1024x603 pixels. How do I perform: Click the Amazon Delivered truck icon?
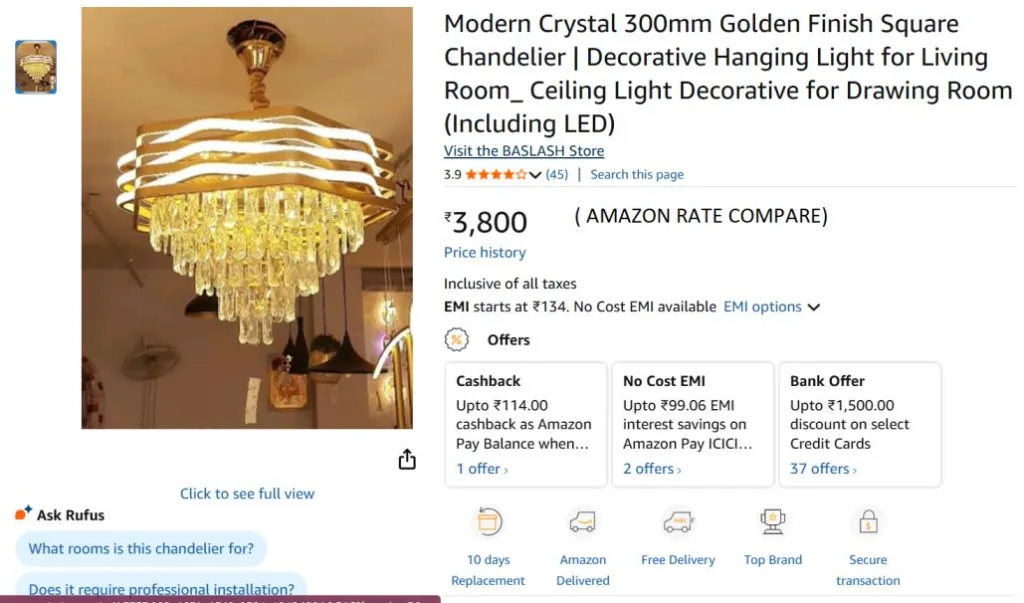click(x=582, y=522)
